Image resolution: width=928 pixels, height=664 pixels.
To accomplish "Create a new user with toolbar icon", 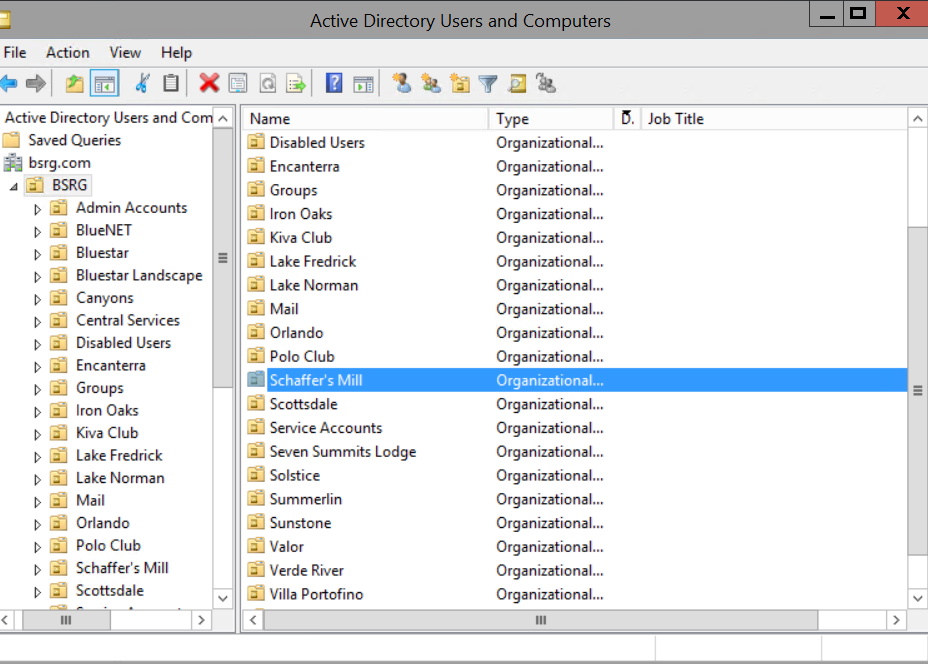I will coord(402,83).
